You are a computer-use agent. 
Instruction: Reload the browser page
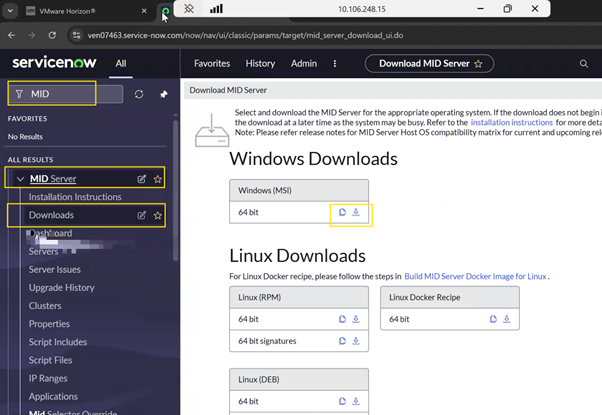click(52, 35)
